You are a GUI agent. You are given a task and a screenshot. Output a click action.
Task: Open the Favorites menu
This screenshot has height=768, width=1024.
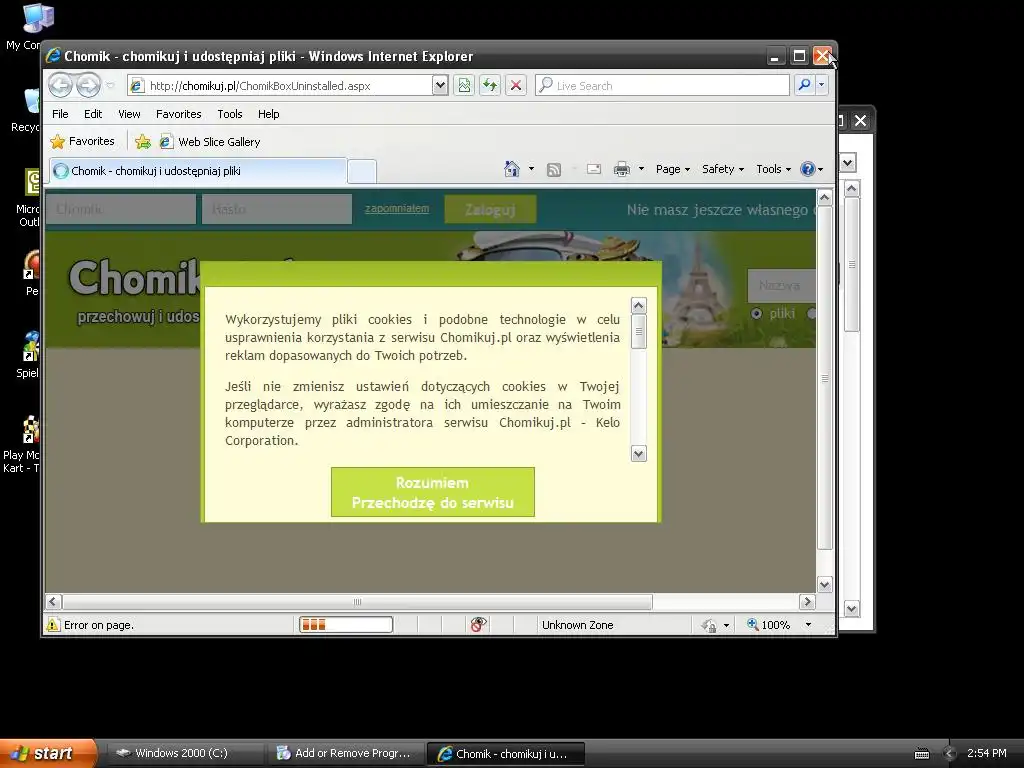point(178,114)
